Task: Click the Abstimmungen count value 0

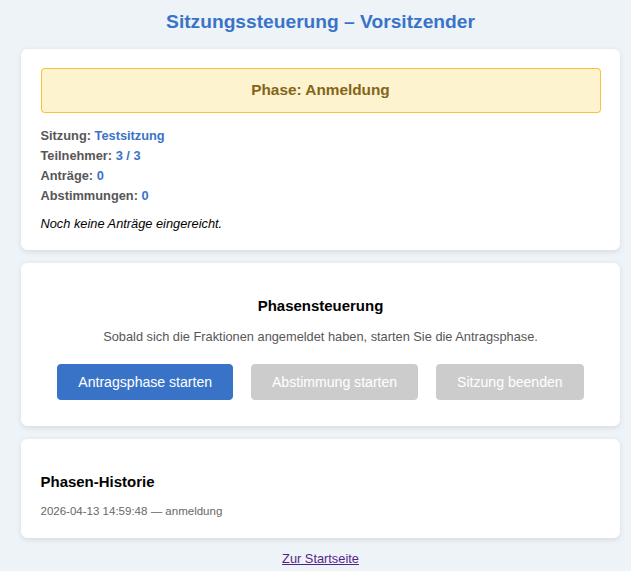Action: (145, 196)
